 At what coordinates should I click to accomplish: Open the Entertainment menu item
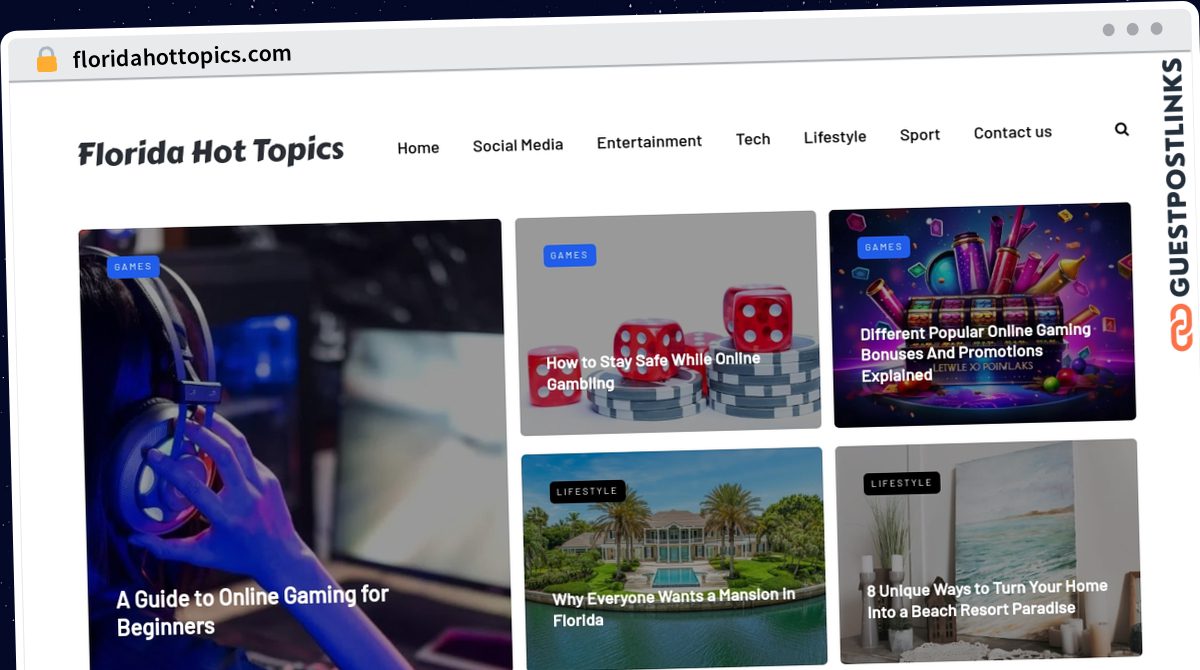(x=649, y=142)
